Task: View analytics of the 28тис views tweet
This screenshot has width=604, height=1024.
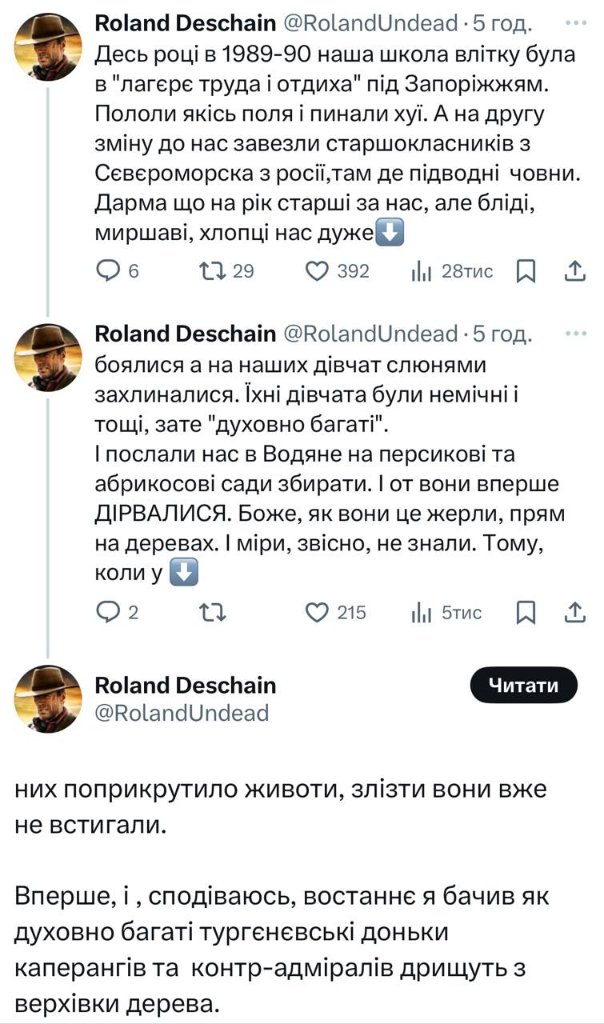Action: pyautogui.click(x=421, y=271)
